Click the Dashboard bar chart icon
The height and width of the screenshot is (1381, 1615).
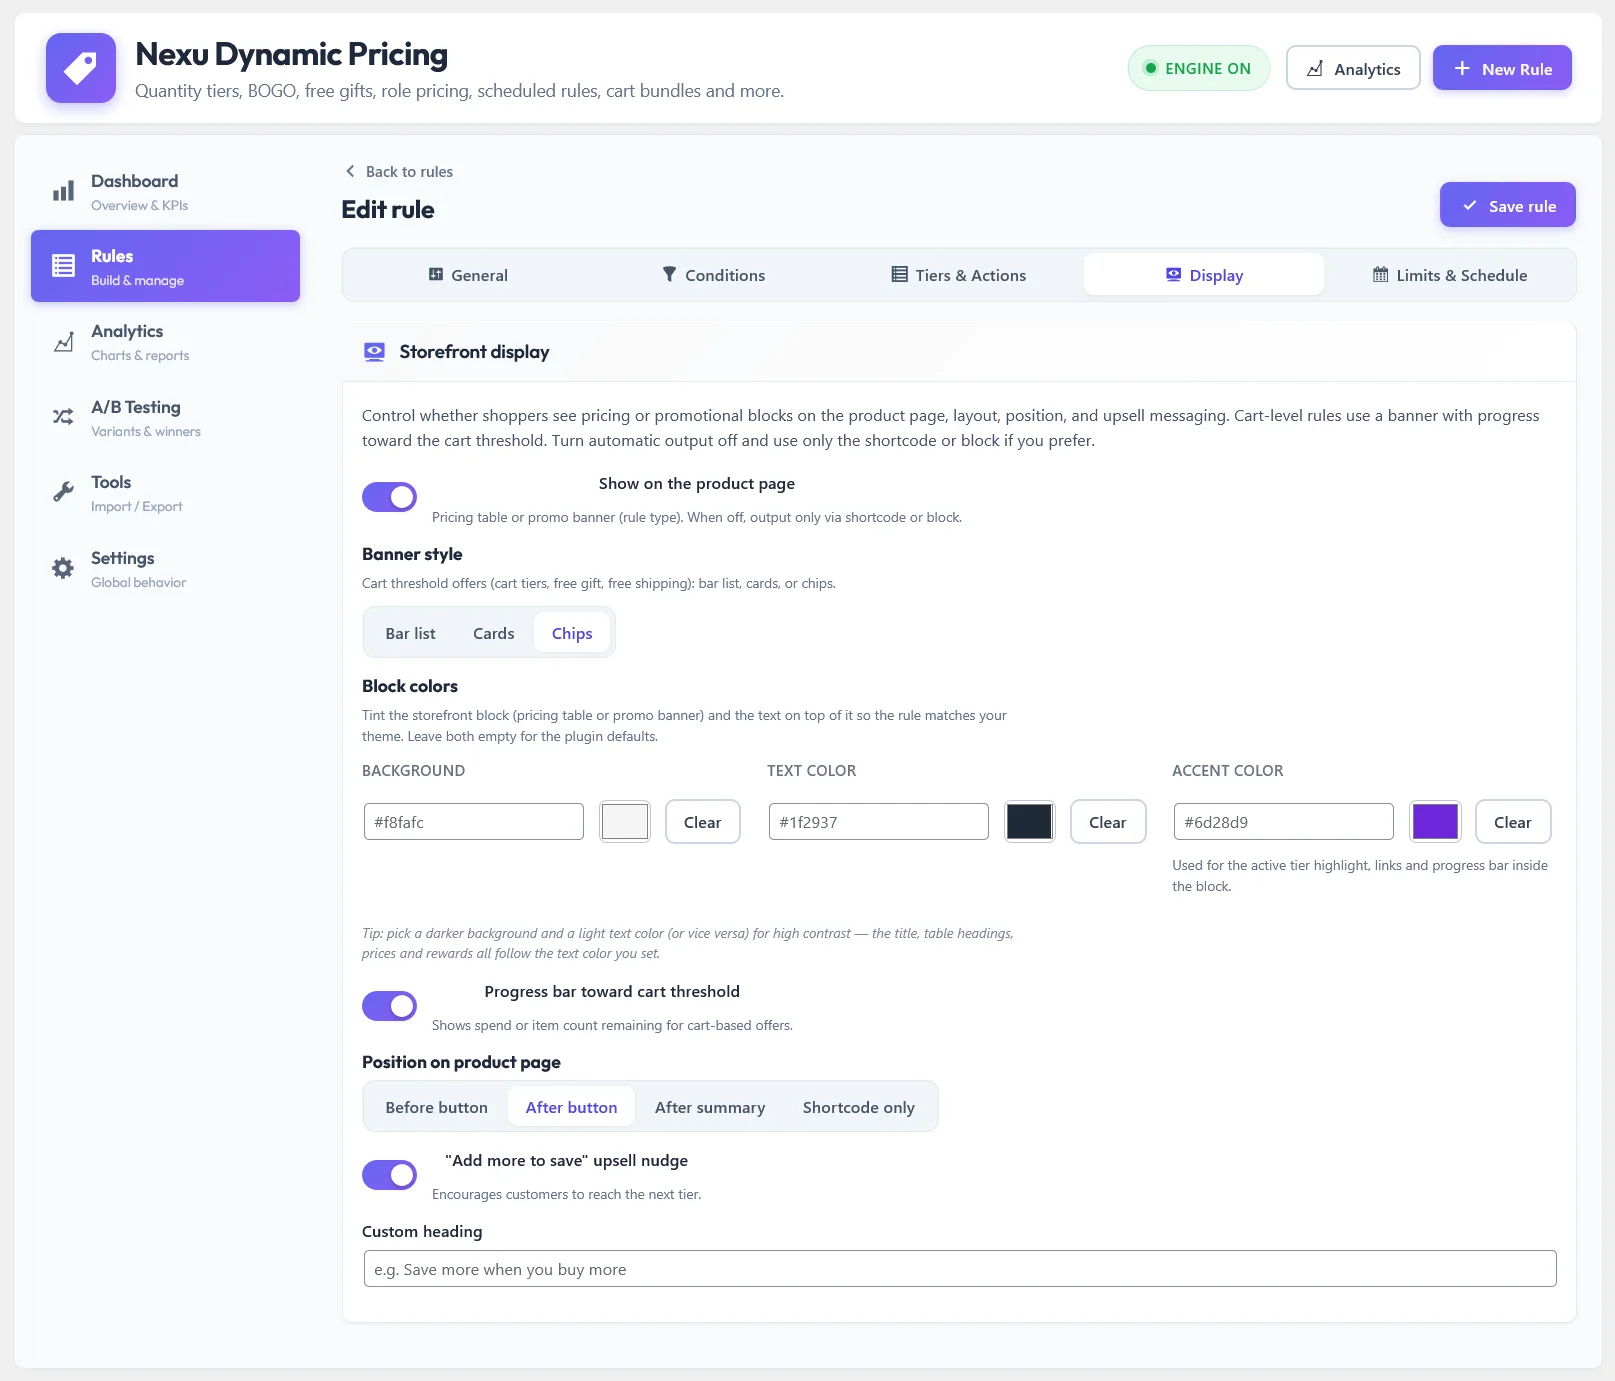[63, 191]
